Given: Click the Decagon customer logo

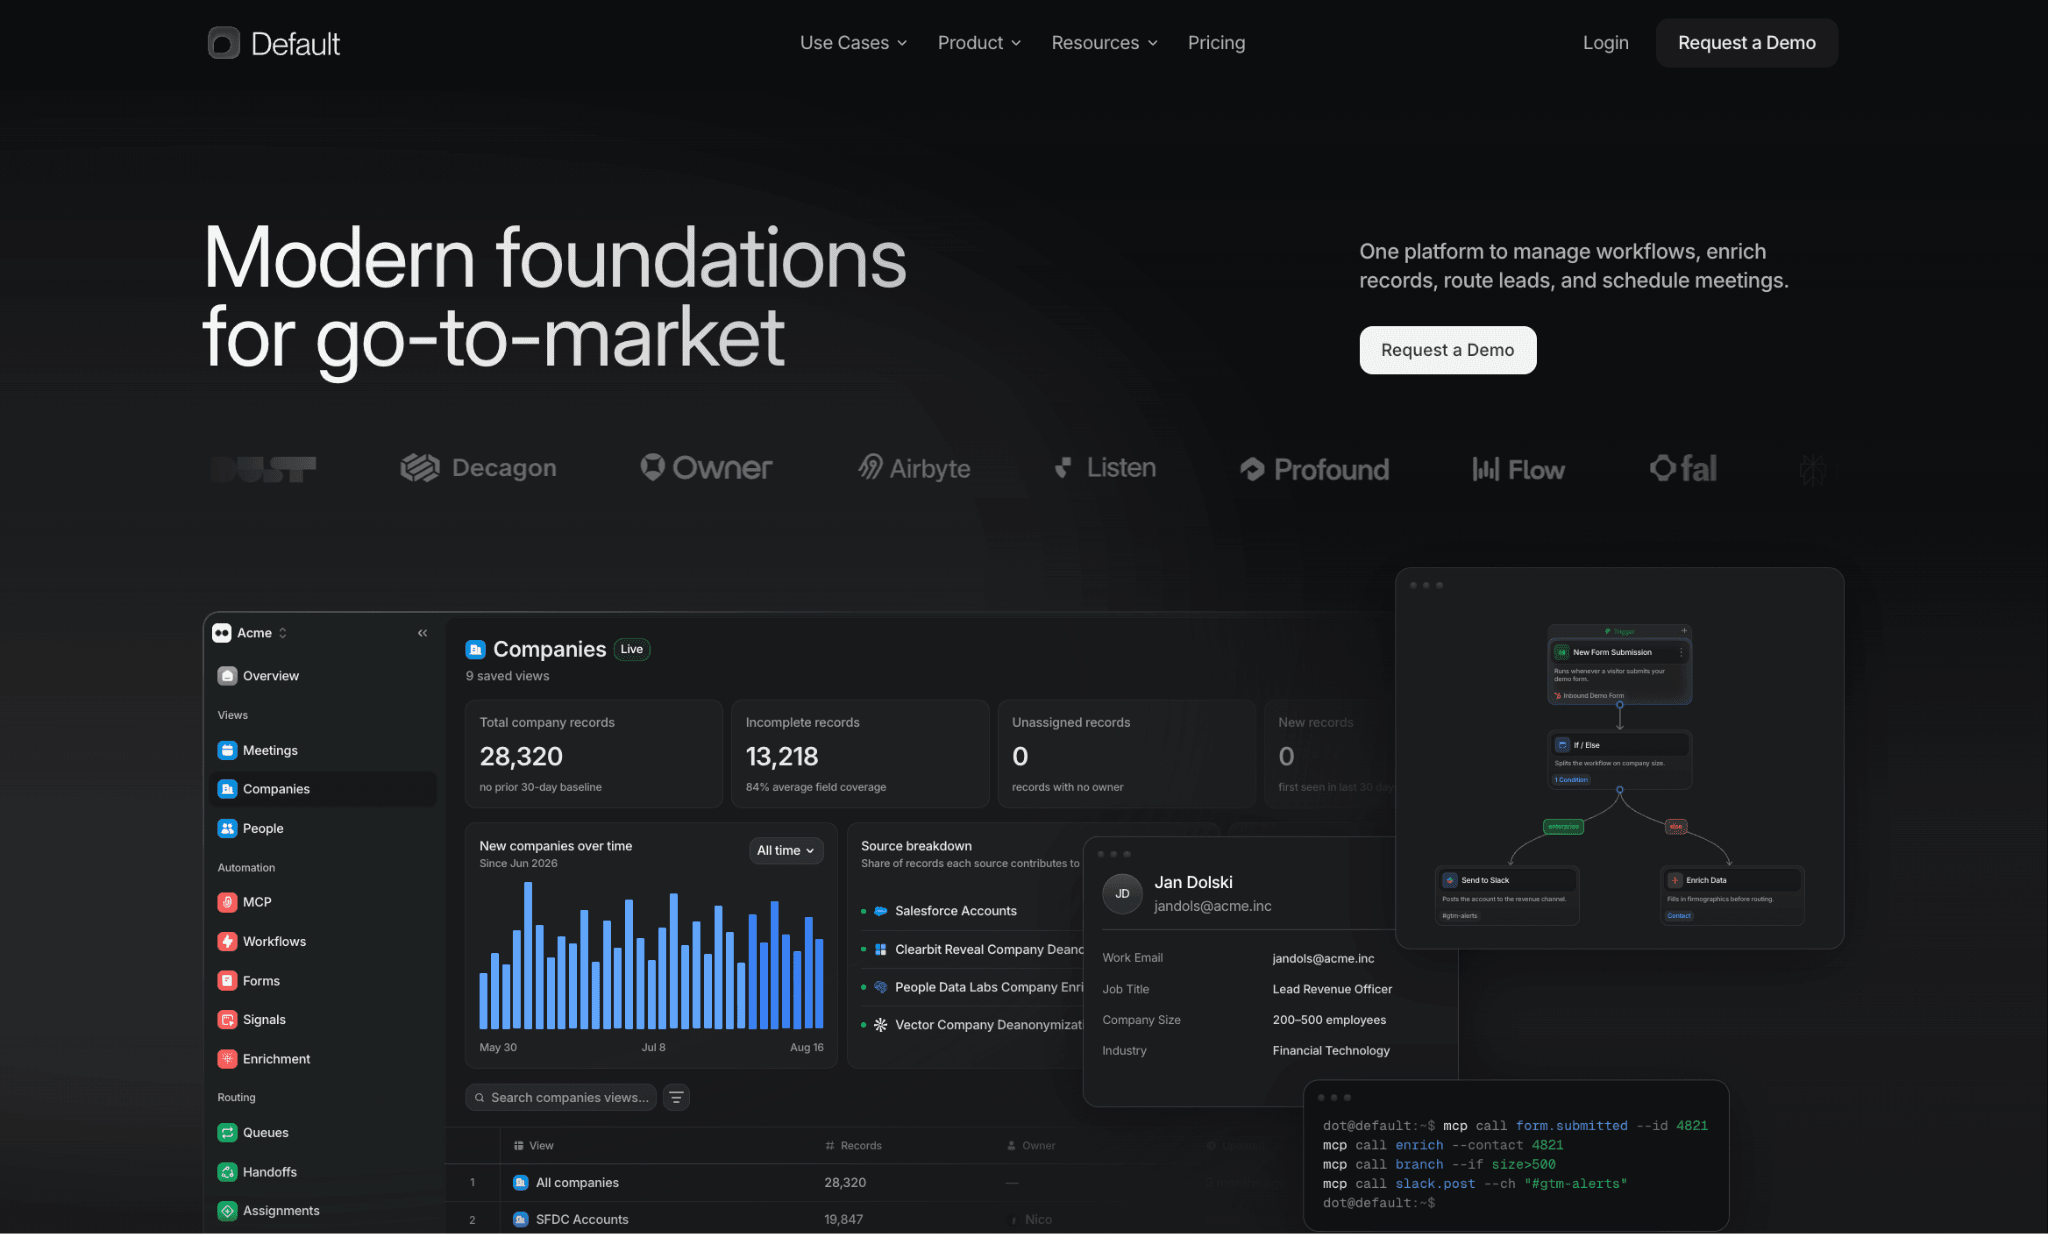Looking at the screenshot, I should pos(479,468).
